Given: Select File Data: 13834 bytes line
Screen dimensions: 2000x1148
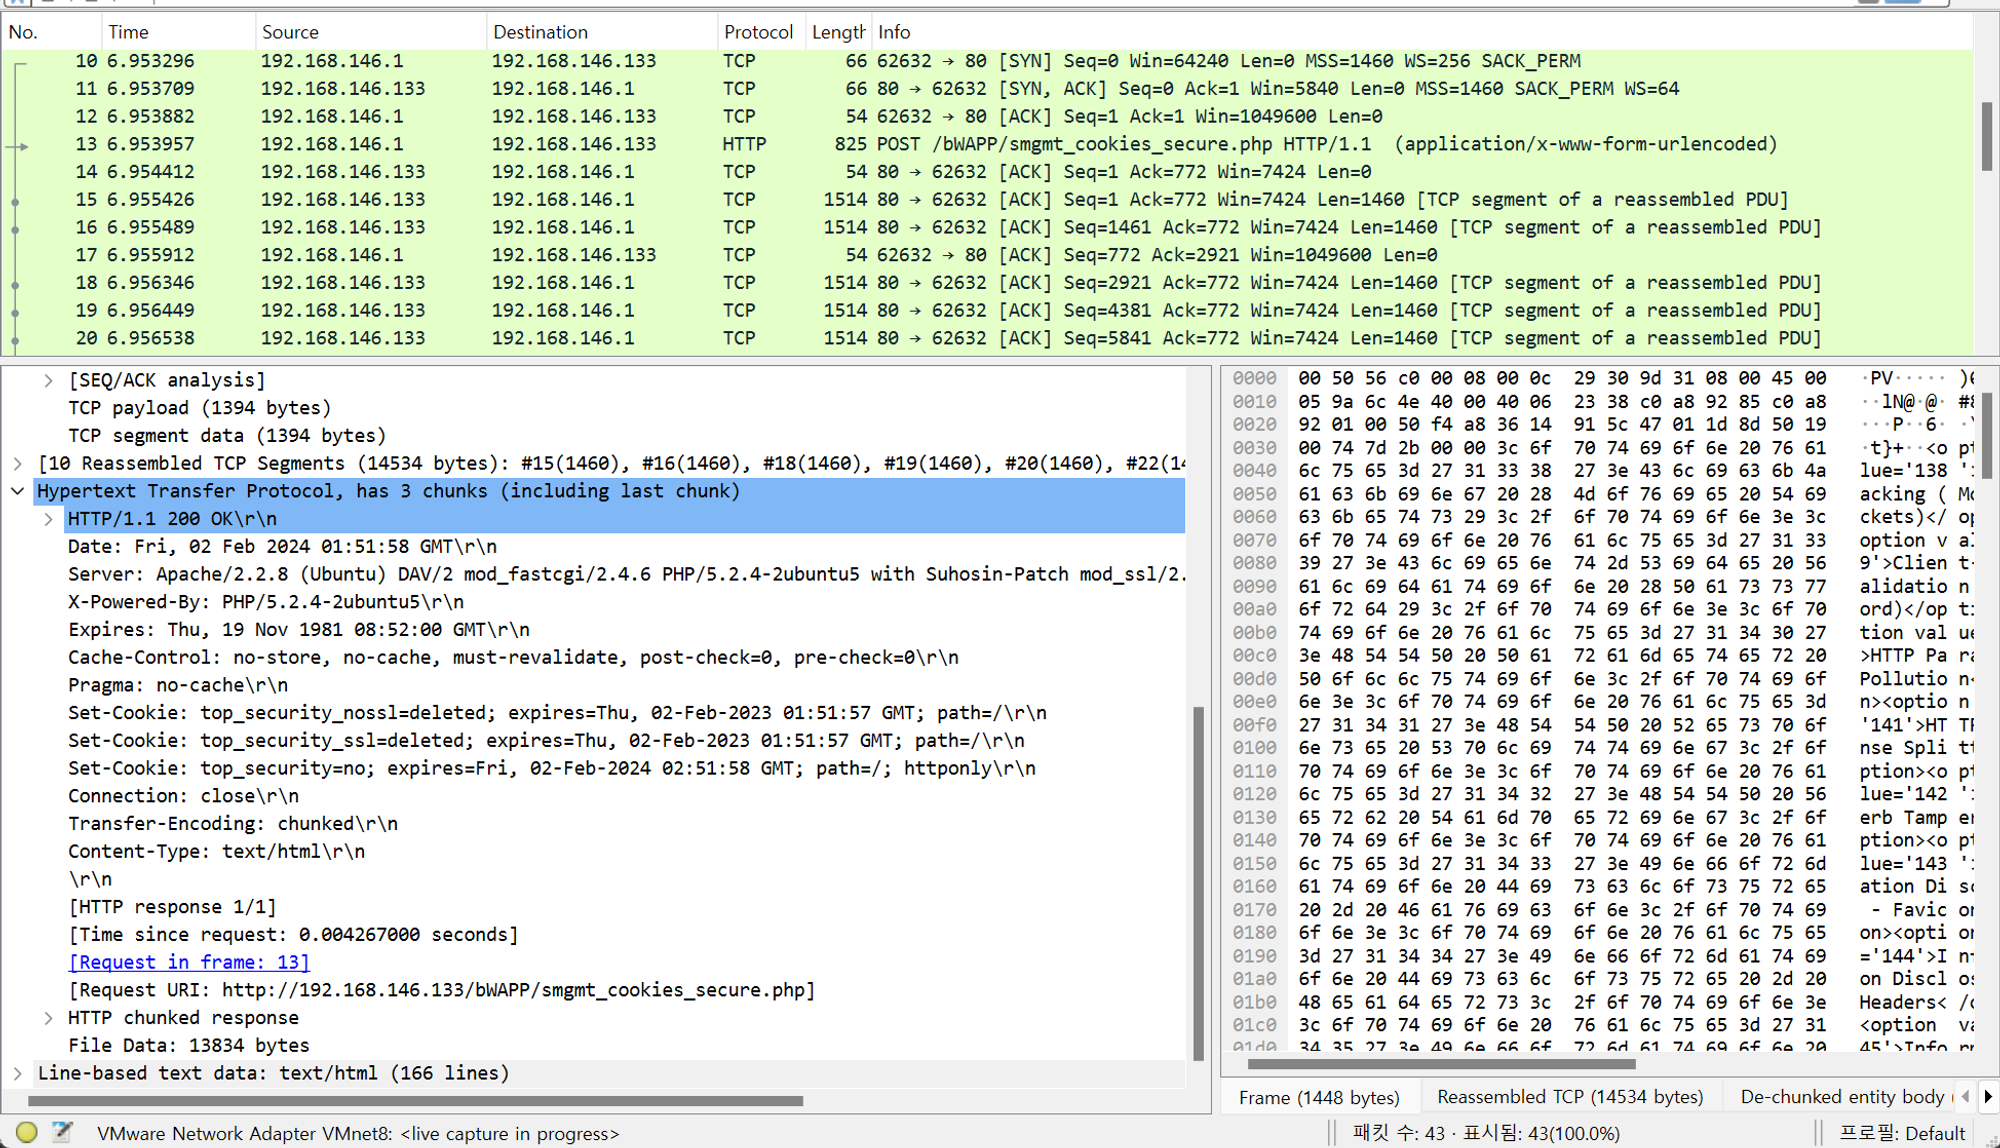Looking at the screenshot, I should tap(189, 1045).
